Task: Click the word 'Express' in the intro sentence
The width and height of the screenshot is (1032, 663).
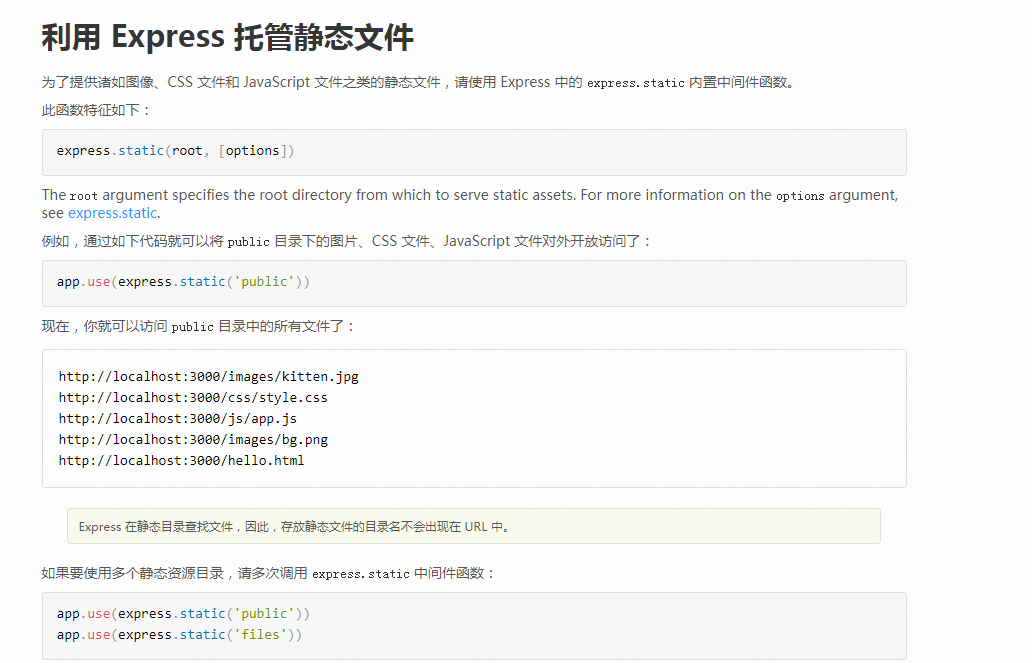Action: pos(525,83)
